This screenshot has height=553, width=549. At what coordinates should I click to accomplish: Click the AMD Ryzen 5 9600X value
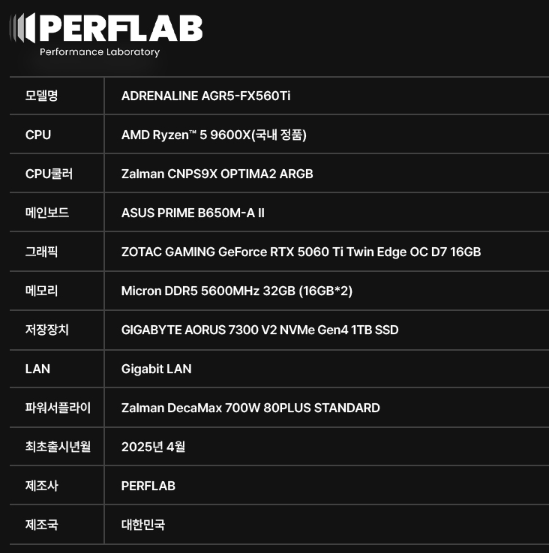pos(214,135)
